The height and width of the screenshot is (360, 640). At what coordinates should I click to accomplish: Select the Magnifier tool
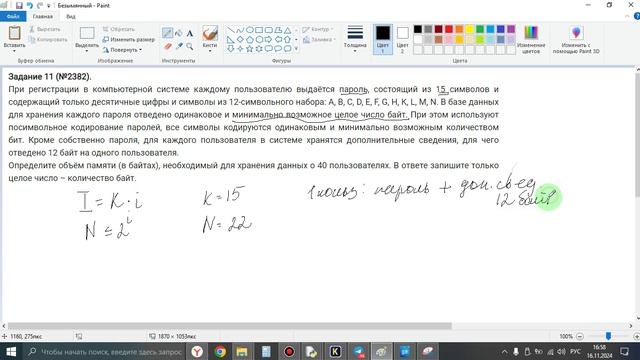(x=190, y=47)
